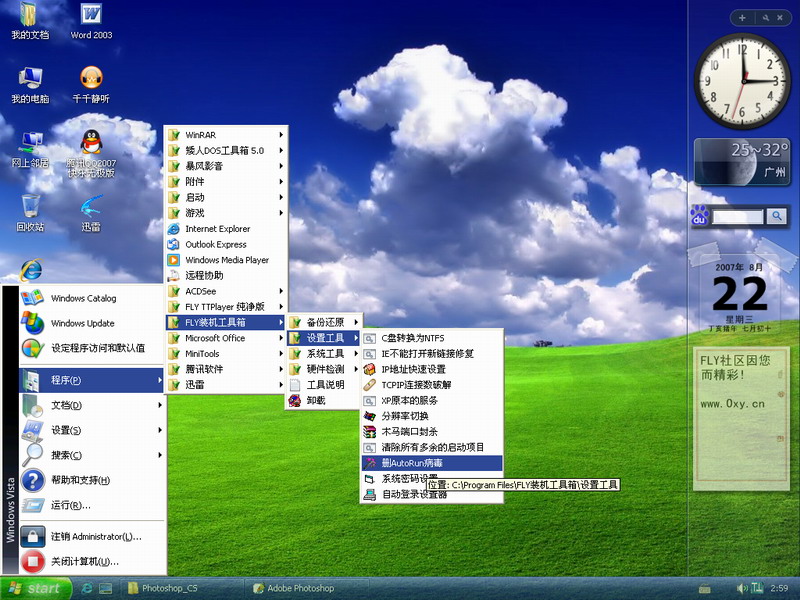This screenshot has height=600, width=800.
Task: Open the IP地址快速设置 tool
Action: click(x=432, y=369)
